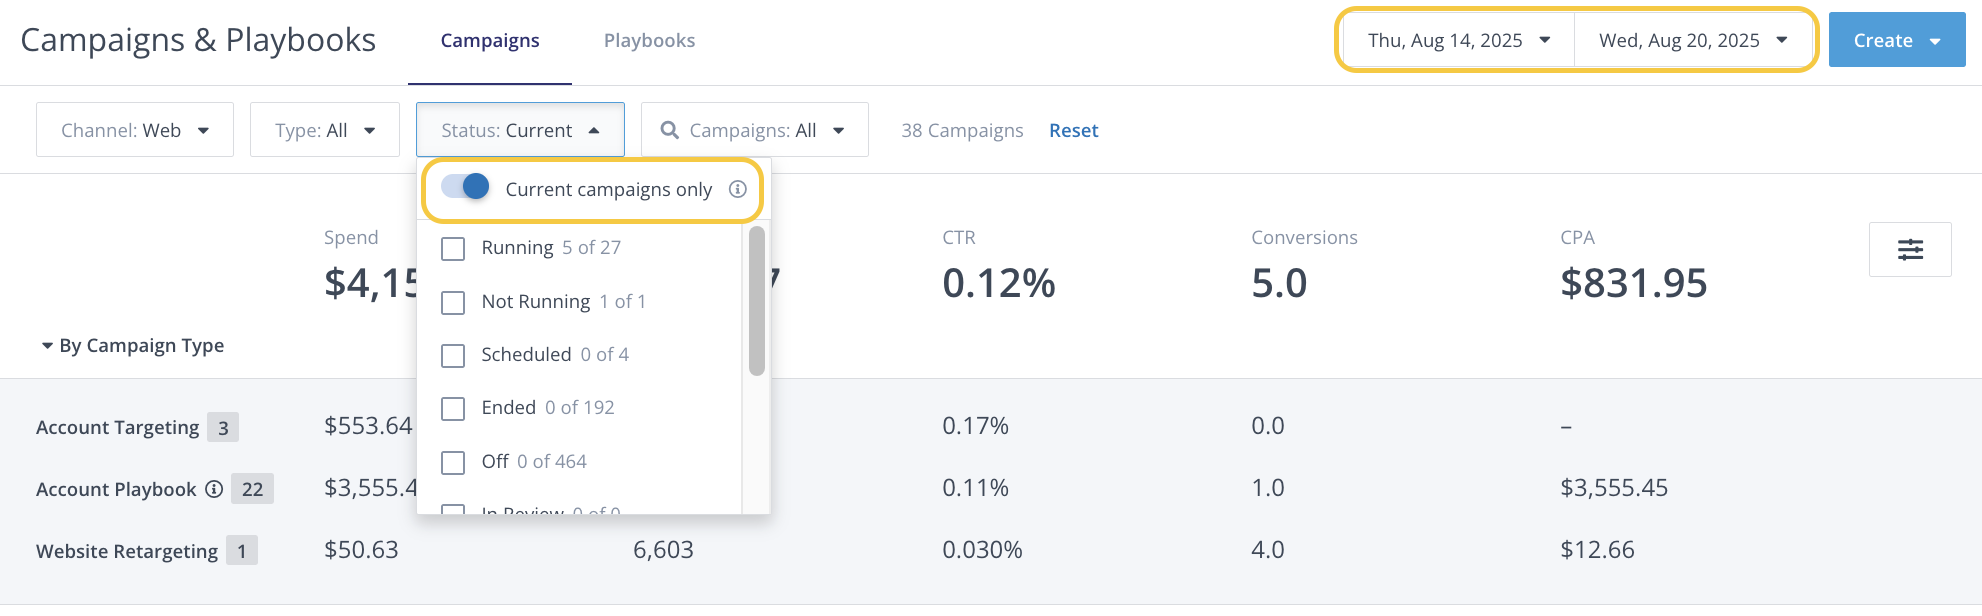Screen dimensions: 1982x616
Task: Click the blue Create button
Action: 1896,40
